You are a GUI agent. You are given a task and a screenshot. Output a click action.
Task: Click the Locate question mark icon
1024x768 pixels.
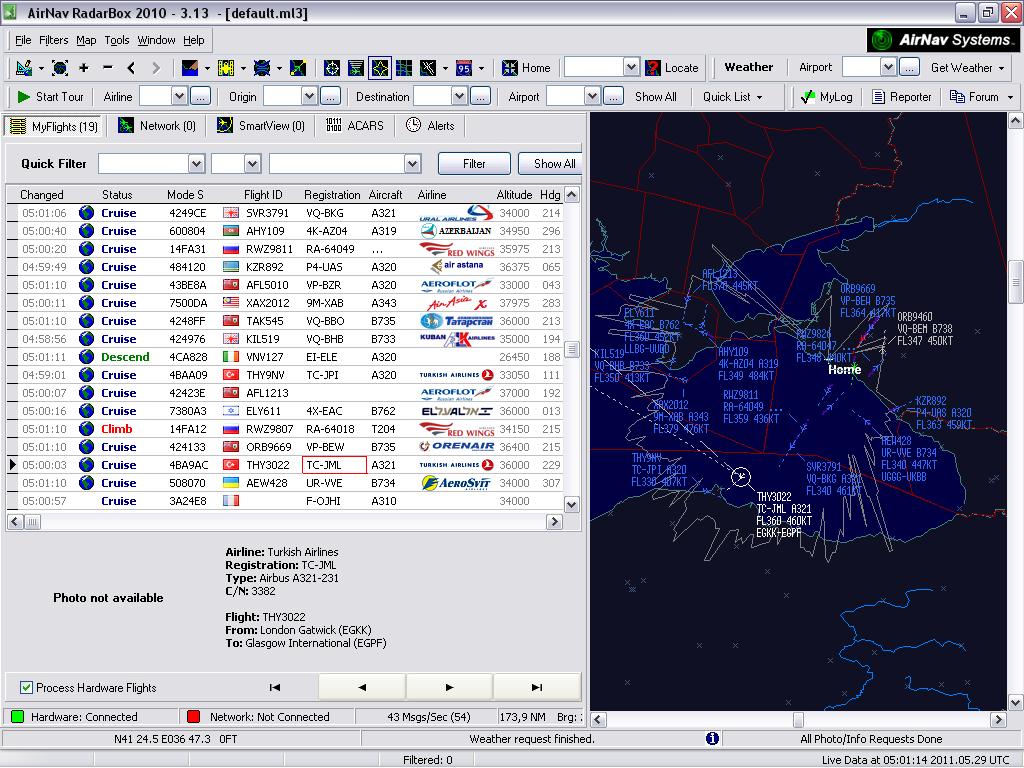pos(652,68)
